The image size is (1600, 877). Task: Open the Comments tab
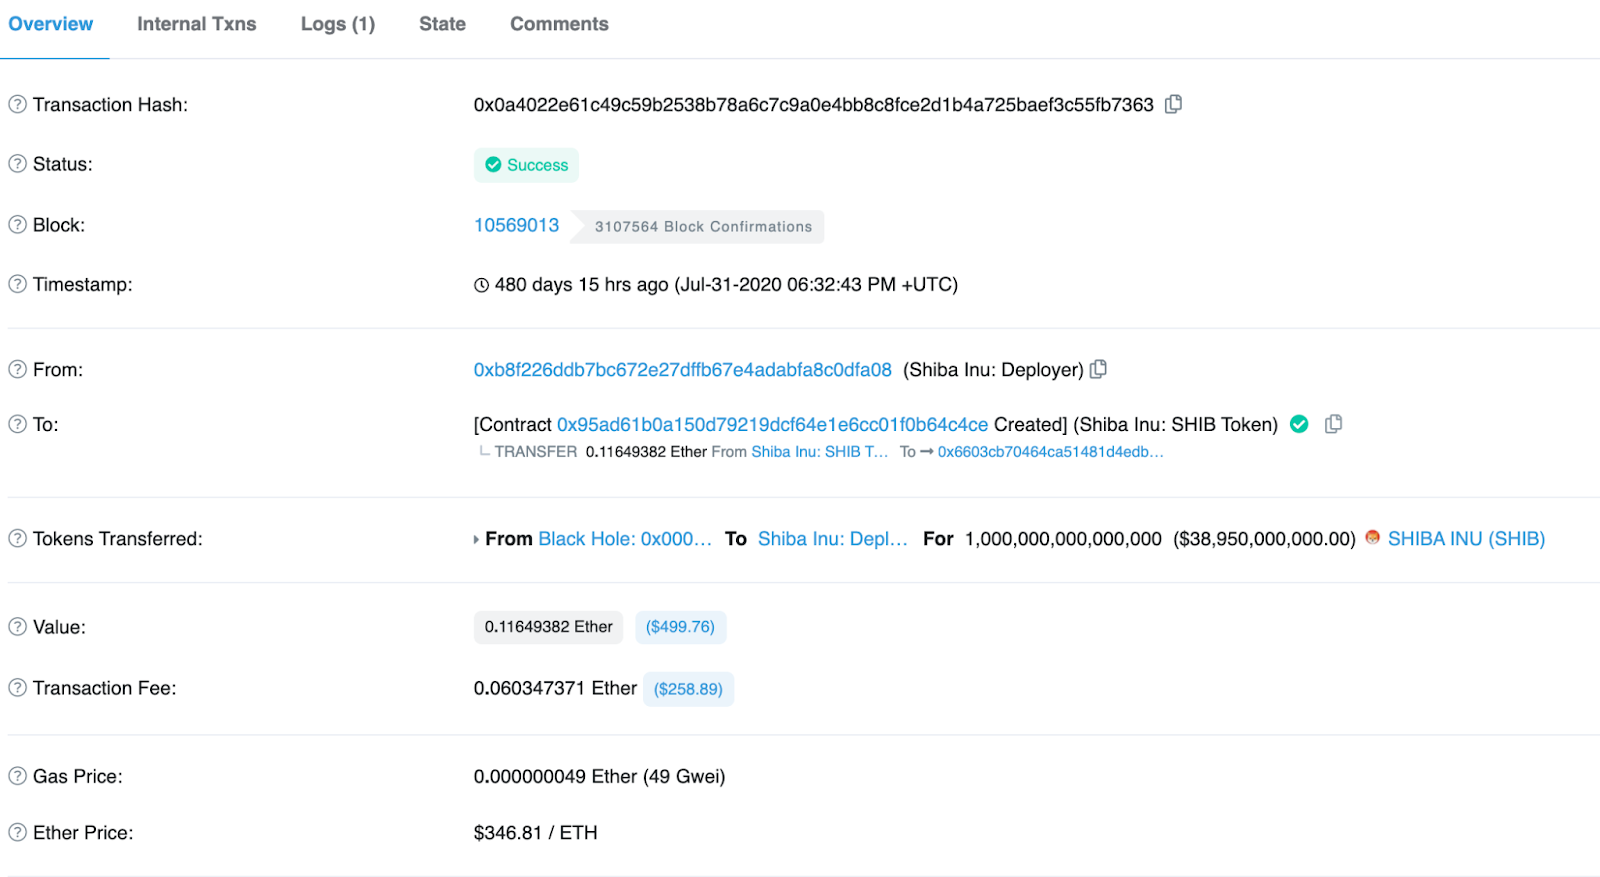point(559,24)
